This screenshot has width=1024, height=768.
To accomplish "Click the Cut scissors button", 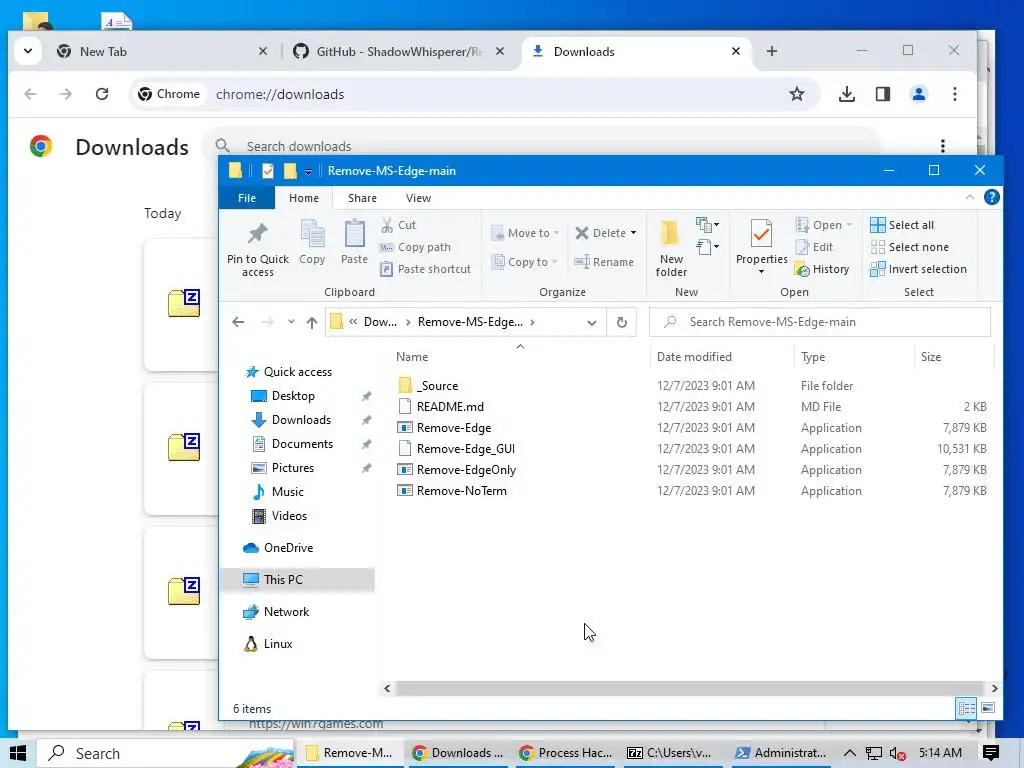I will 398,225.
